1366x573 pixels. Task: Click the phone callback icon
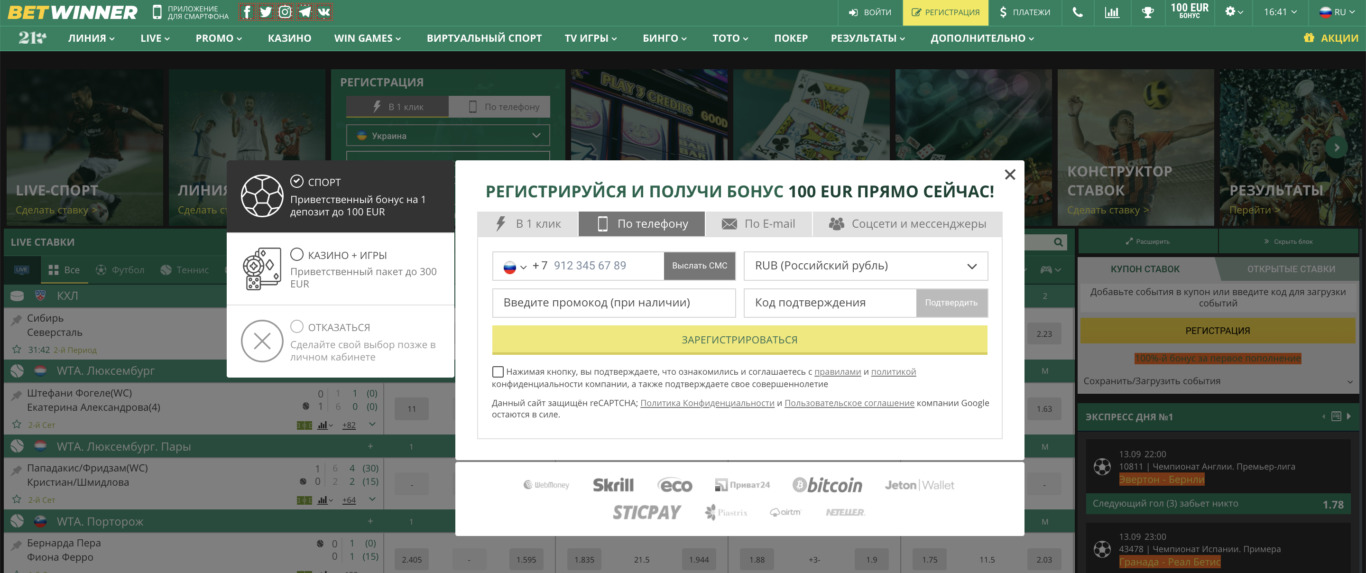(1077, 12)
